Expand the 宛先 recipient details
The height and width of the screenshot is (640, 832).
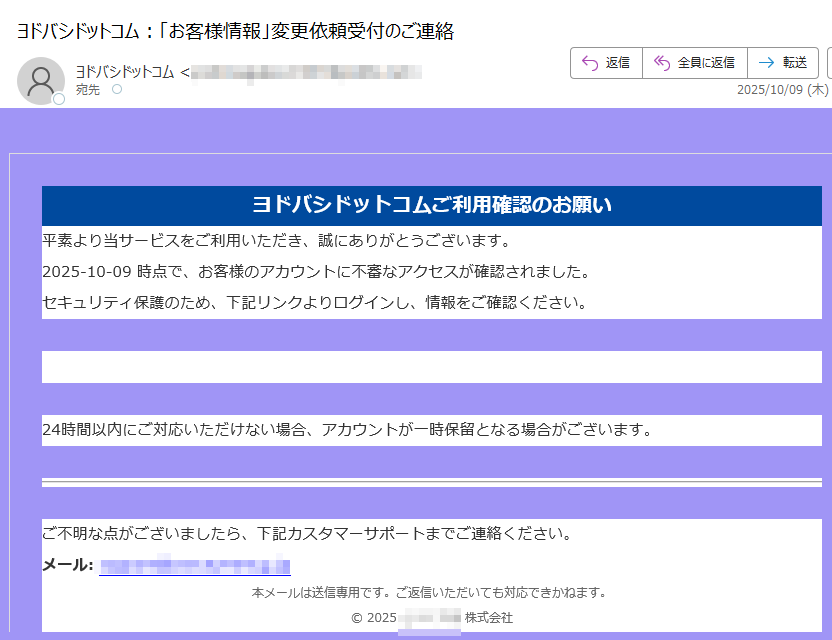pyautogui.click(x=87, y=89)
